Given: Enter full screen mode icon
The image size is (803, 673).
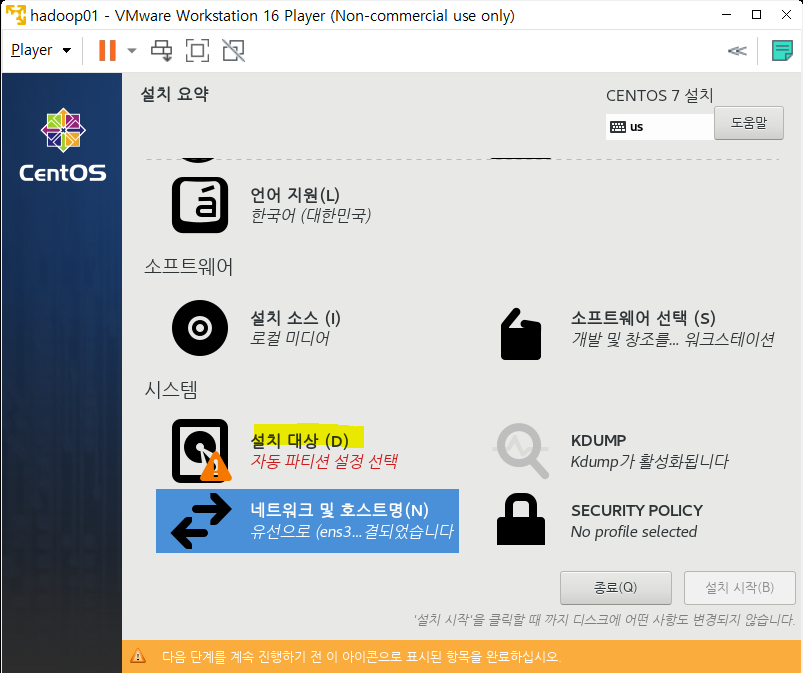Looking at the screenshot, I should tap(197, 50).
